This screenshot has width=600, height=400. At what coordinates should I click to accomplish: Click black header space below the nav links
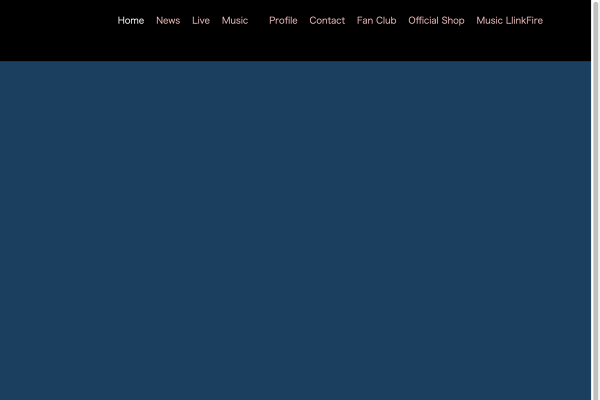click(300, 47)
